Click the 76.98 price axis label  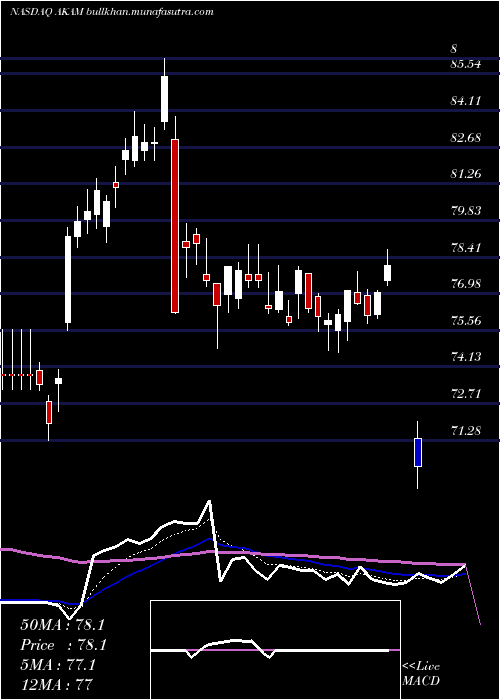(466, 283)
